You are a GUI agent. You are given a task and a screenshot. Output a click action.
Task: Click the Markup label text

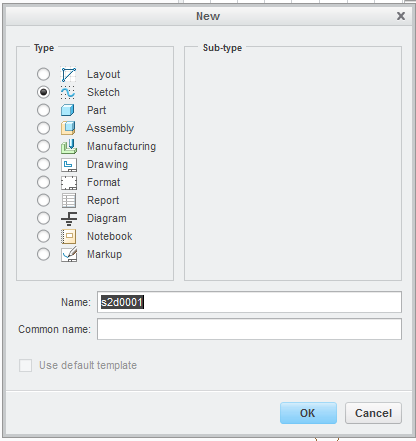(x=105, y=254)
